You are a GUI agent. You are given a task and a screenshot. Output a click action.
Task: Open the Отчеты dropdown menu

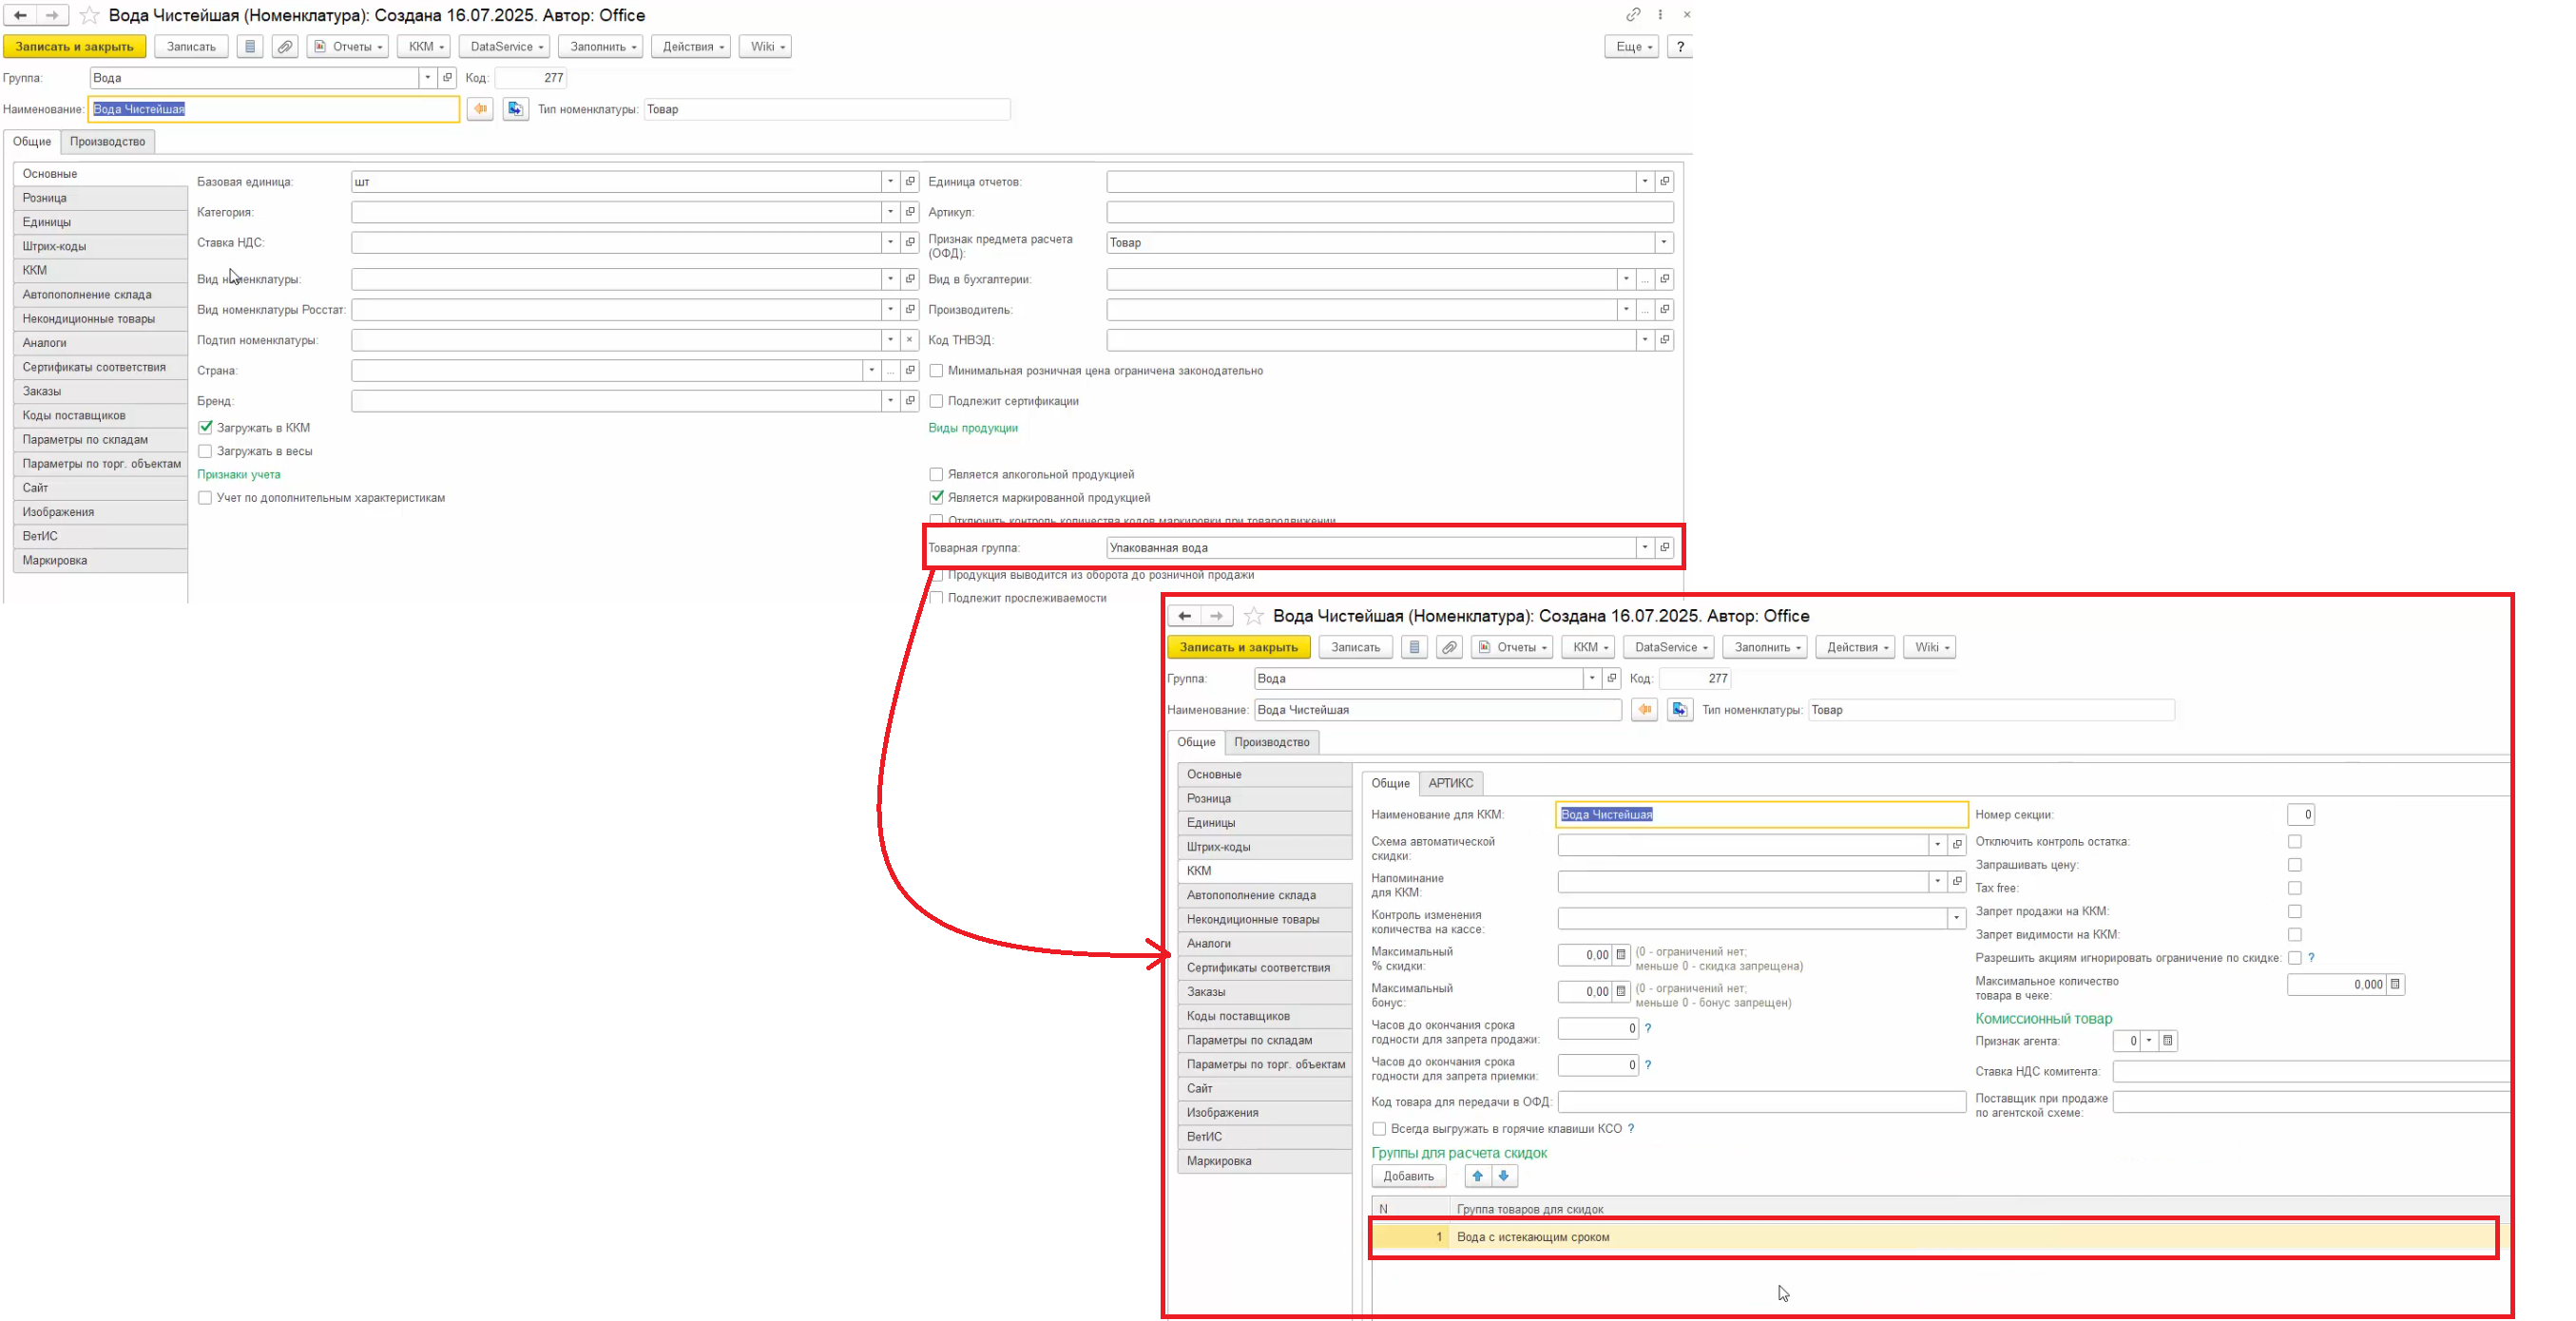pyautogui.click(x=348, y=47)
